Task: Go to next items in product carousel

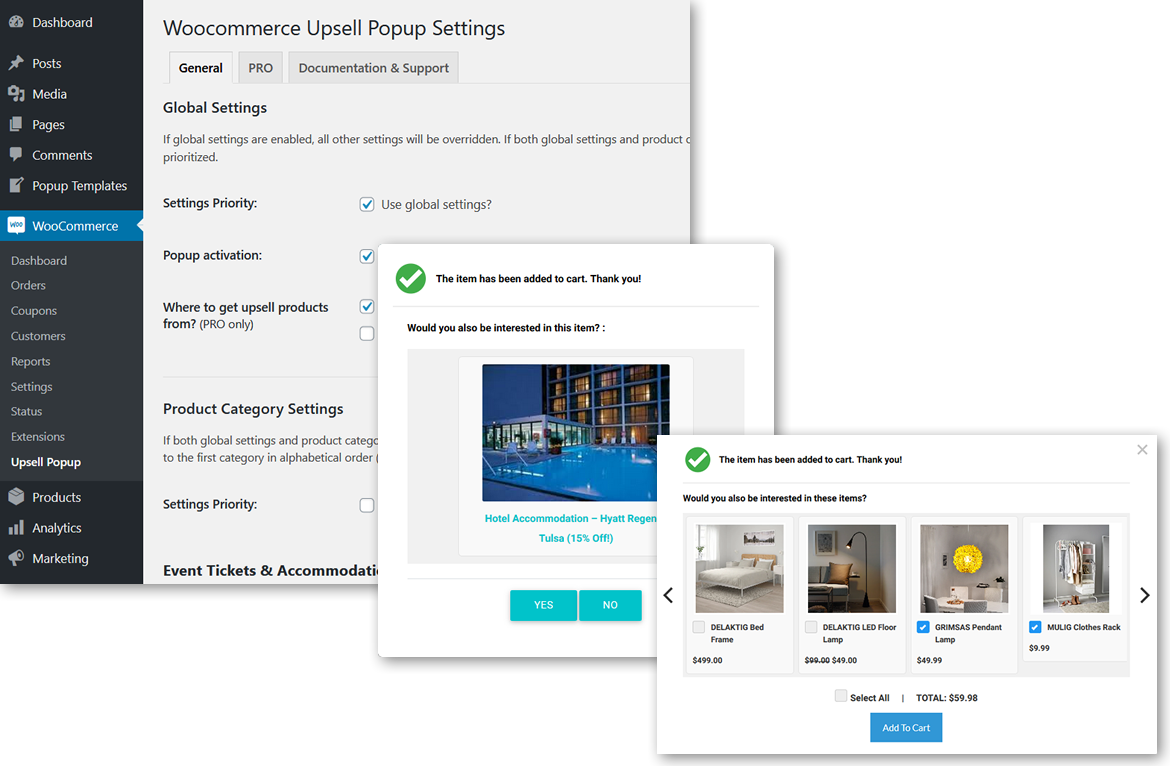Action: (x=1145, y=595)
